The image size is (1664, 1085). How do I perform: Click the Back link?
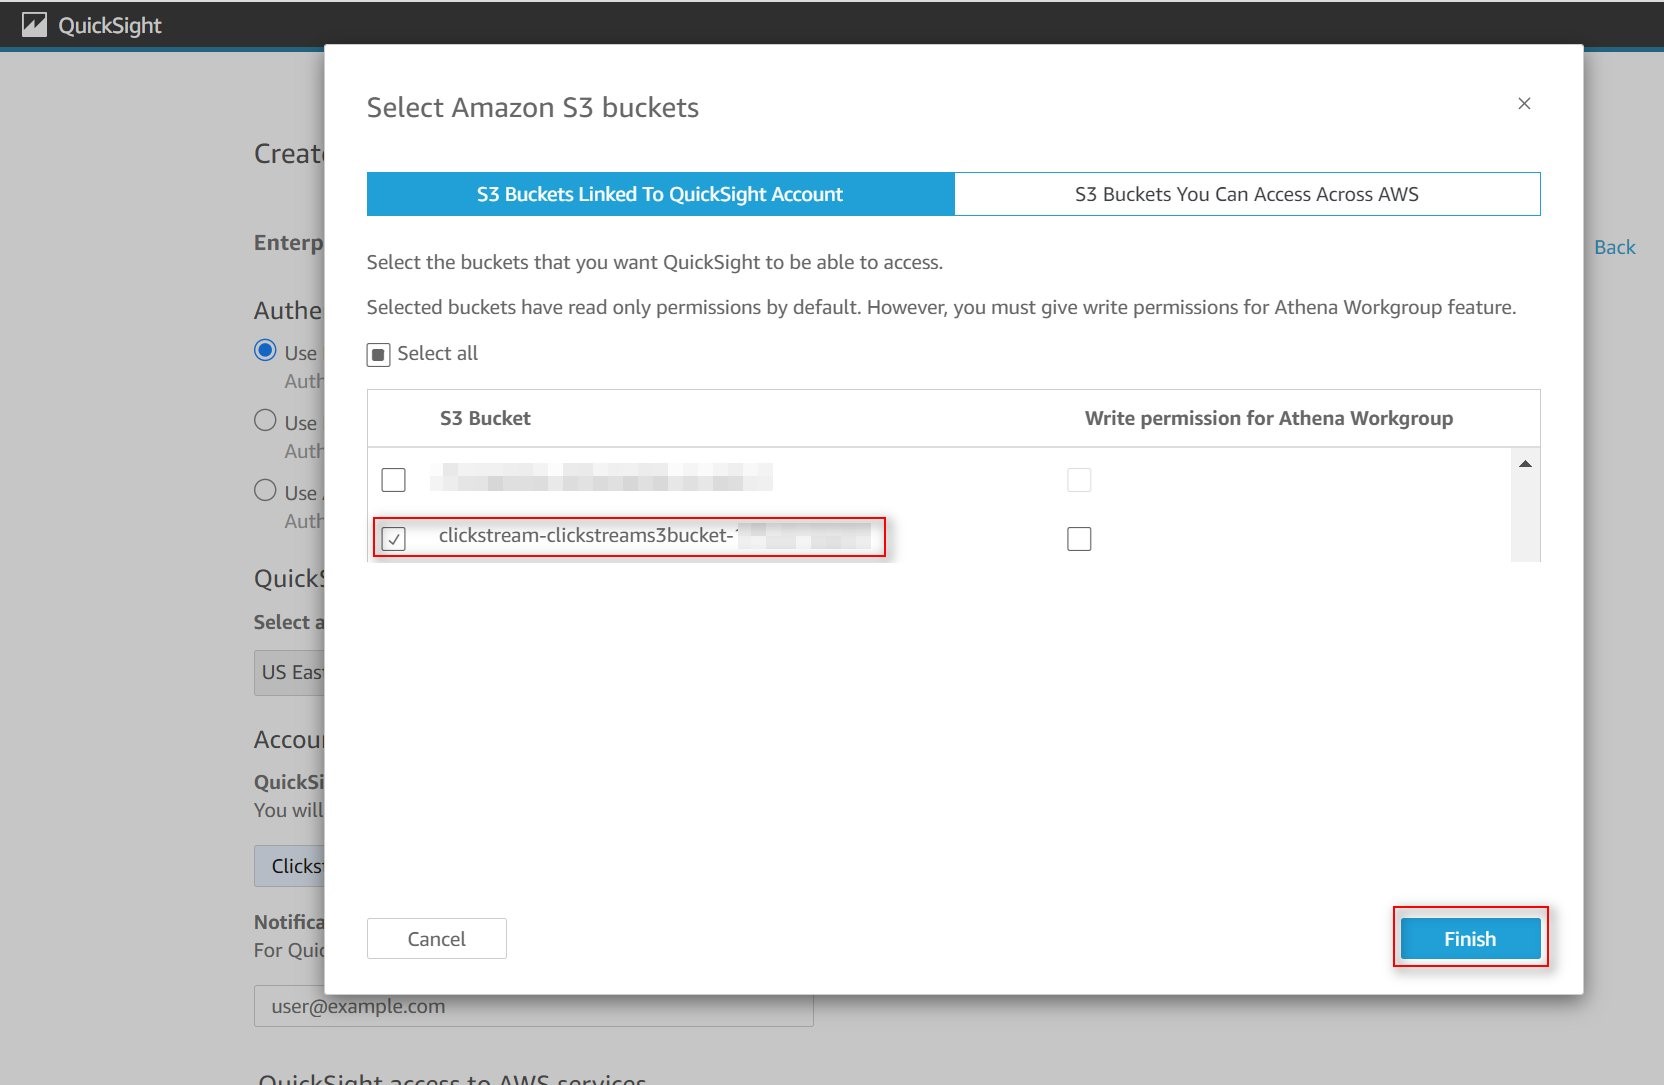click(x=1615, y=247)
